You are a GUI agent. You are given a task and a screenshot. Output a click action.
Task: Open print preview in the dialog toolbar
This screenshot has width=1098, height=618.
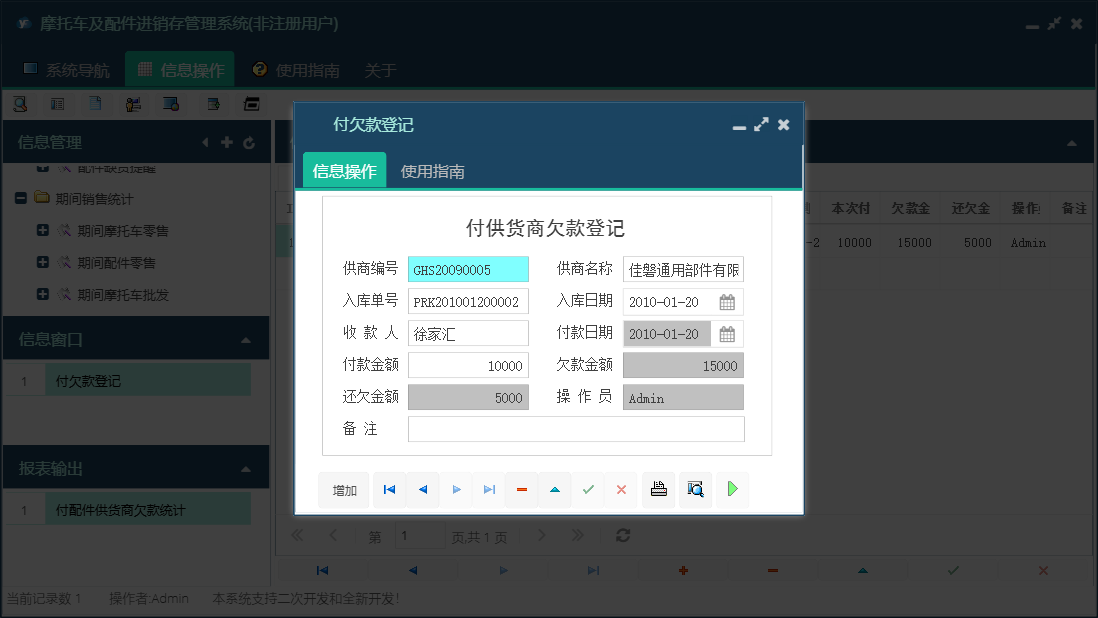point(695,490)
